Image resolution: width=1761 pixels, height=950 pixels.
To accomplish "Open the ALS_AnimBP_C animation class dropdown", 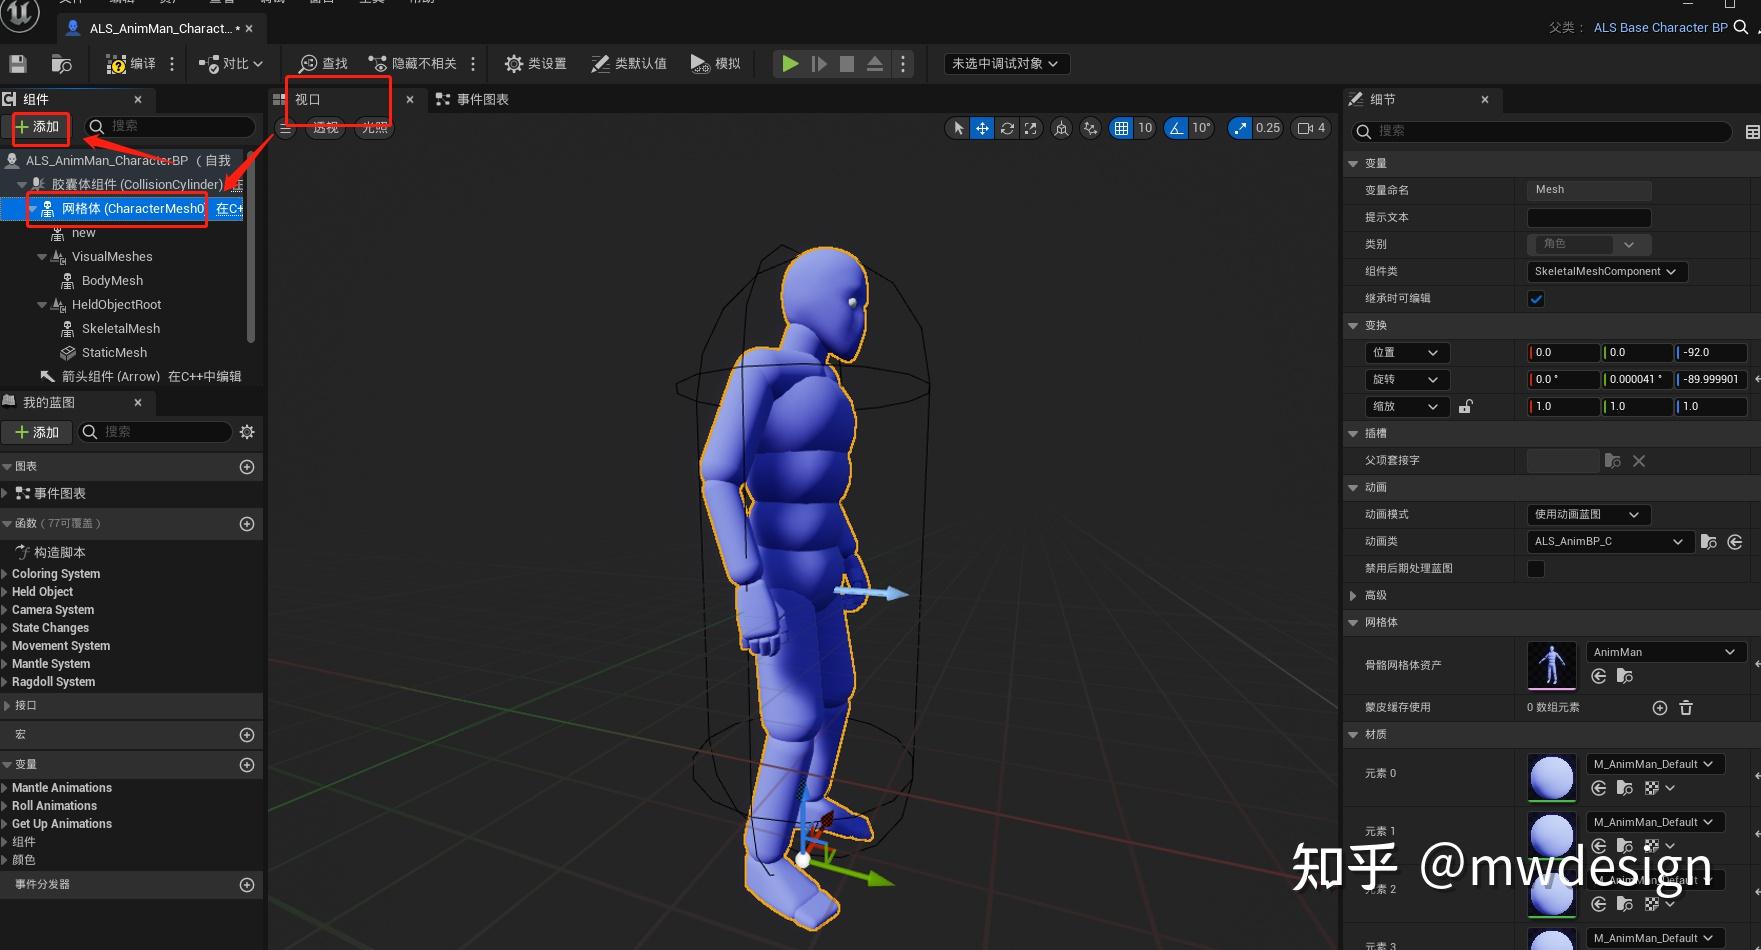I will tap(1609, 542).
